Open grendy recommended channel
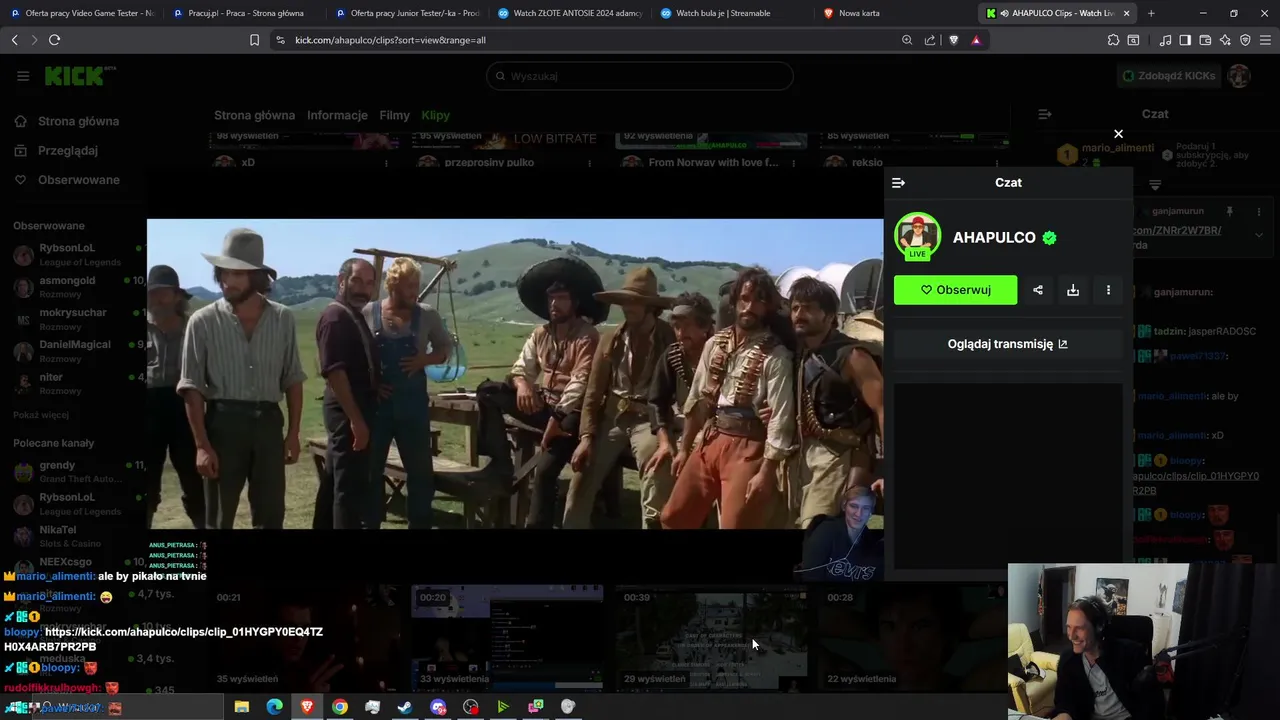1280x720 pixels. click(x=76, y=471)
